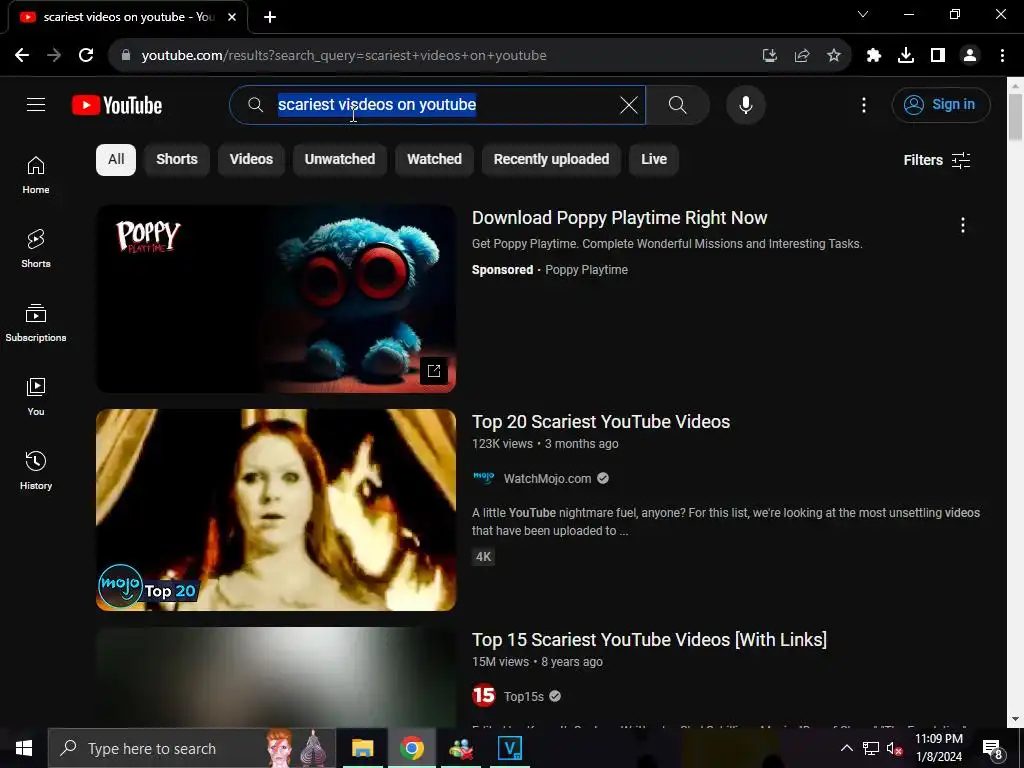The width and height of the screenshot is (1024, 768).
Task: Select the Watched filter chip
Action: (x=434, y=159)
